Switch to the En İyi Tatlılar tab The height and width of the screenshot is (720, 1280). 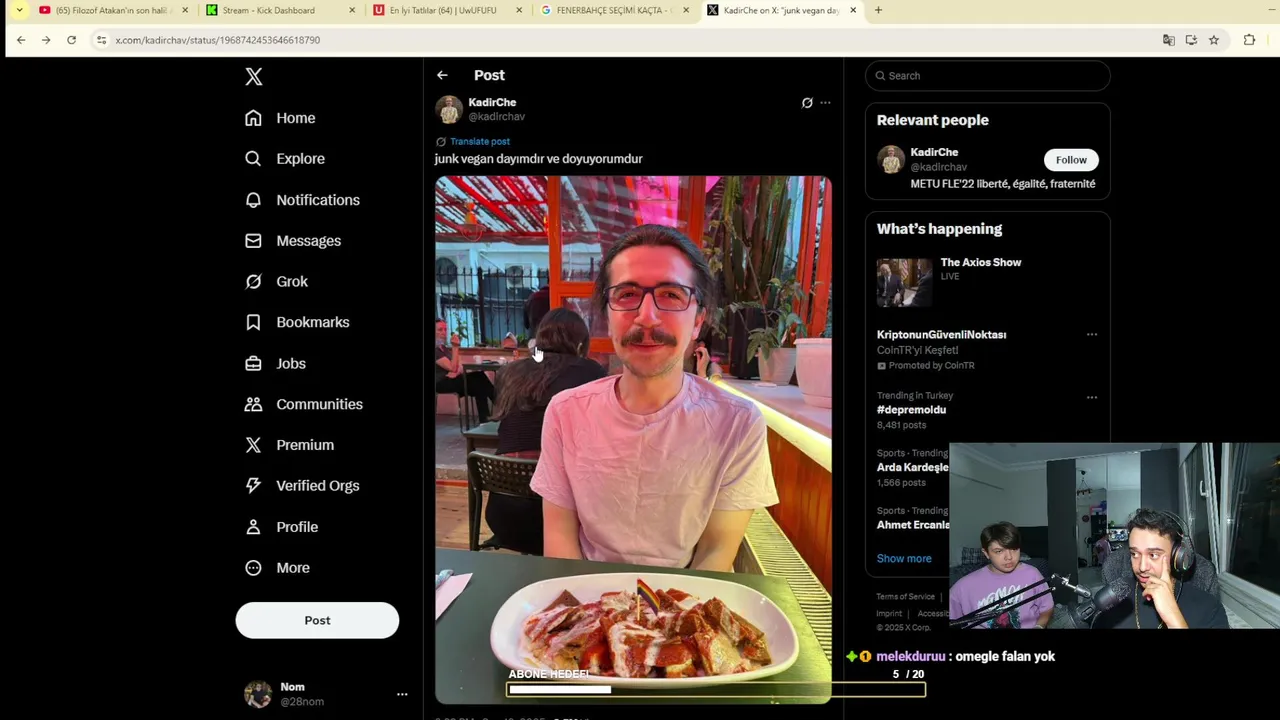447,10
